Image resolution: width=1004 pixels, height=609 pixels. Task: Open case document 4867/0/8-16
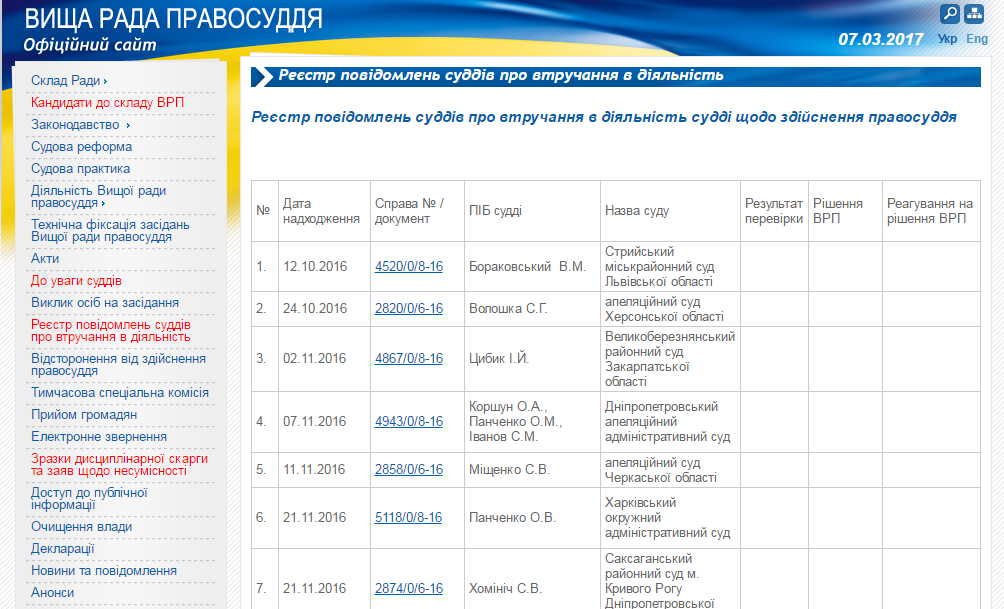tap(408, 359)
